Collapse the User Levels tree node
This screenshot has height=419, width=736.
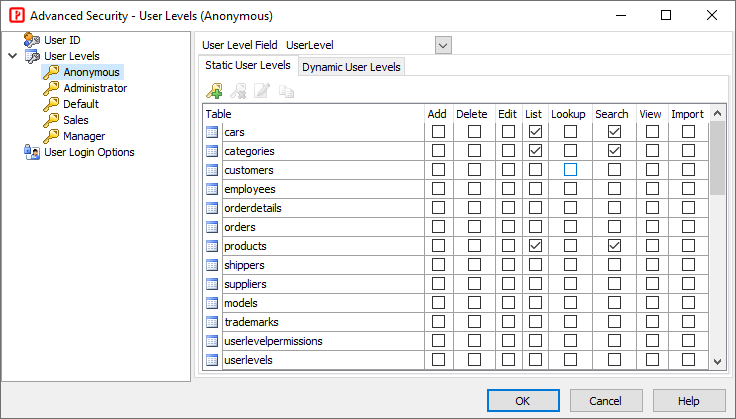[13, 56]
